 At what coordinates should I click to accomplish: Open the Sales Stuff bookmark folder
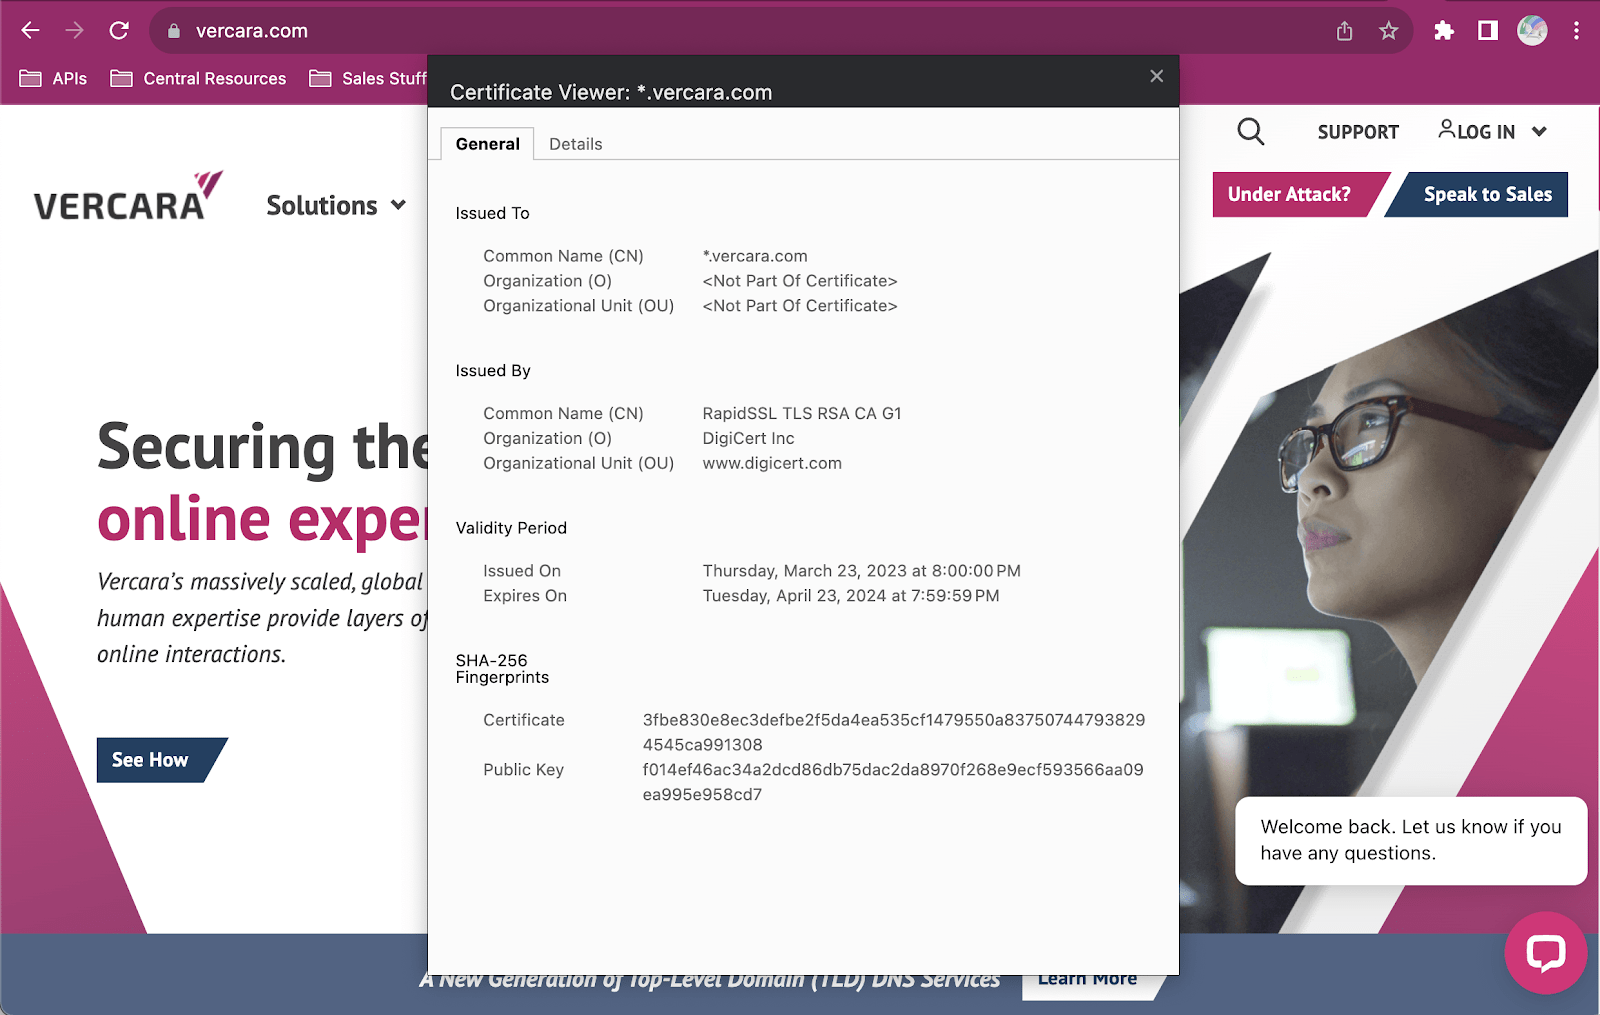coord(368,78)
